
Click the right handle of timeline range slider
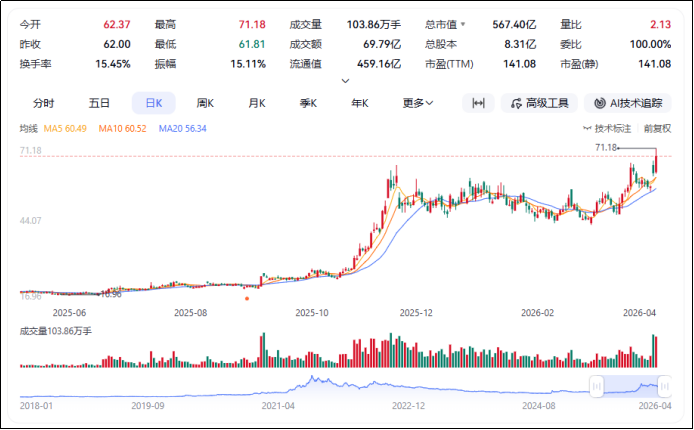click(x=667, y=386)
